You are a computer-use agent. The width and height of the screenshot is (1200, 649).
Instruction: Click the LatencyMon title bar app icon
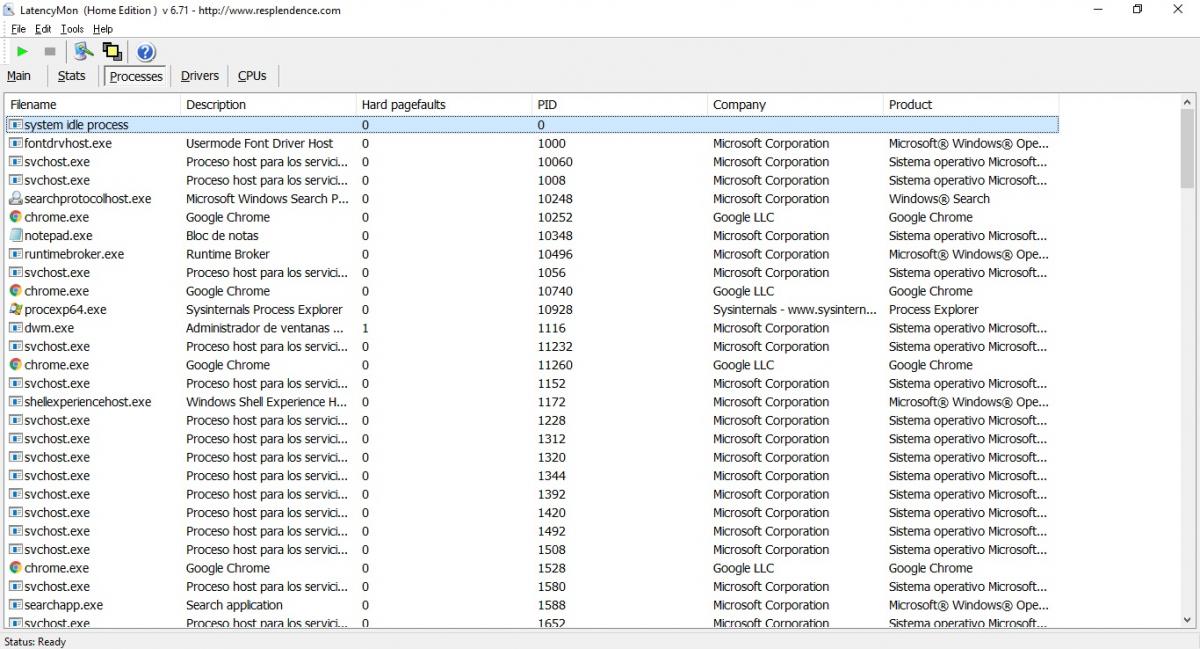pos(9,10)
